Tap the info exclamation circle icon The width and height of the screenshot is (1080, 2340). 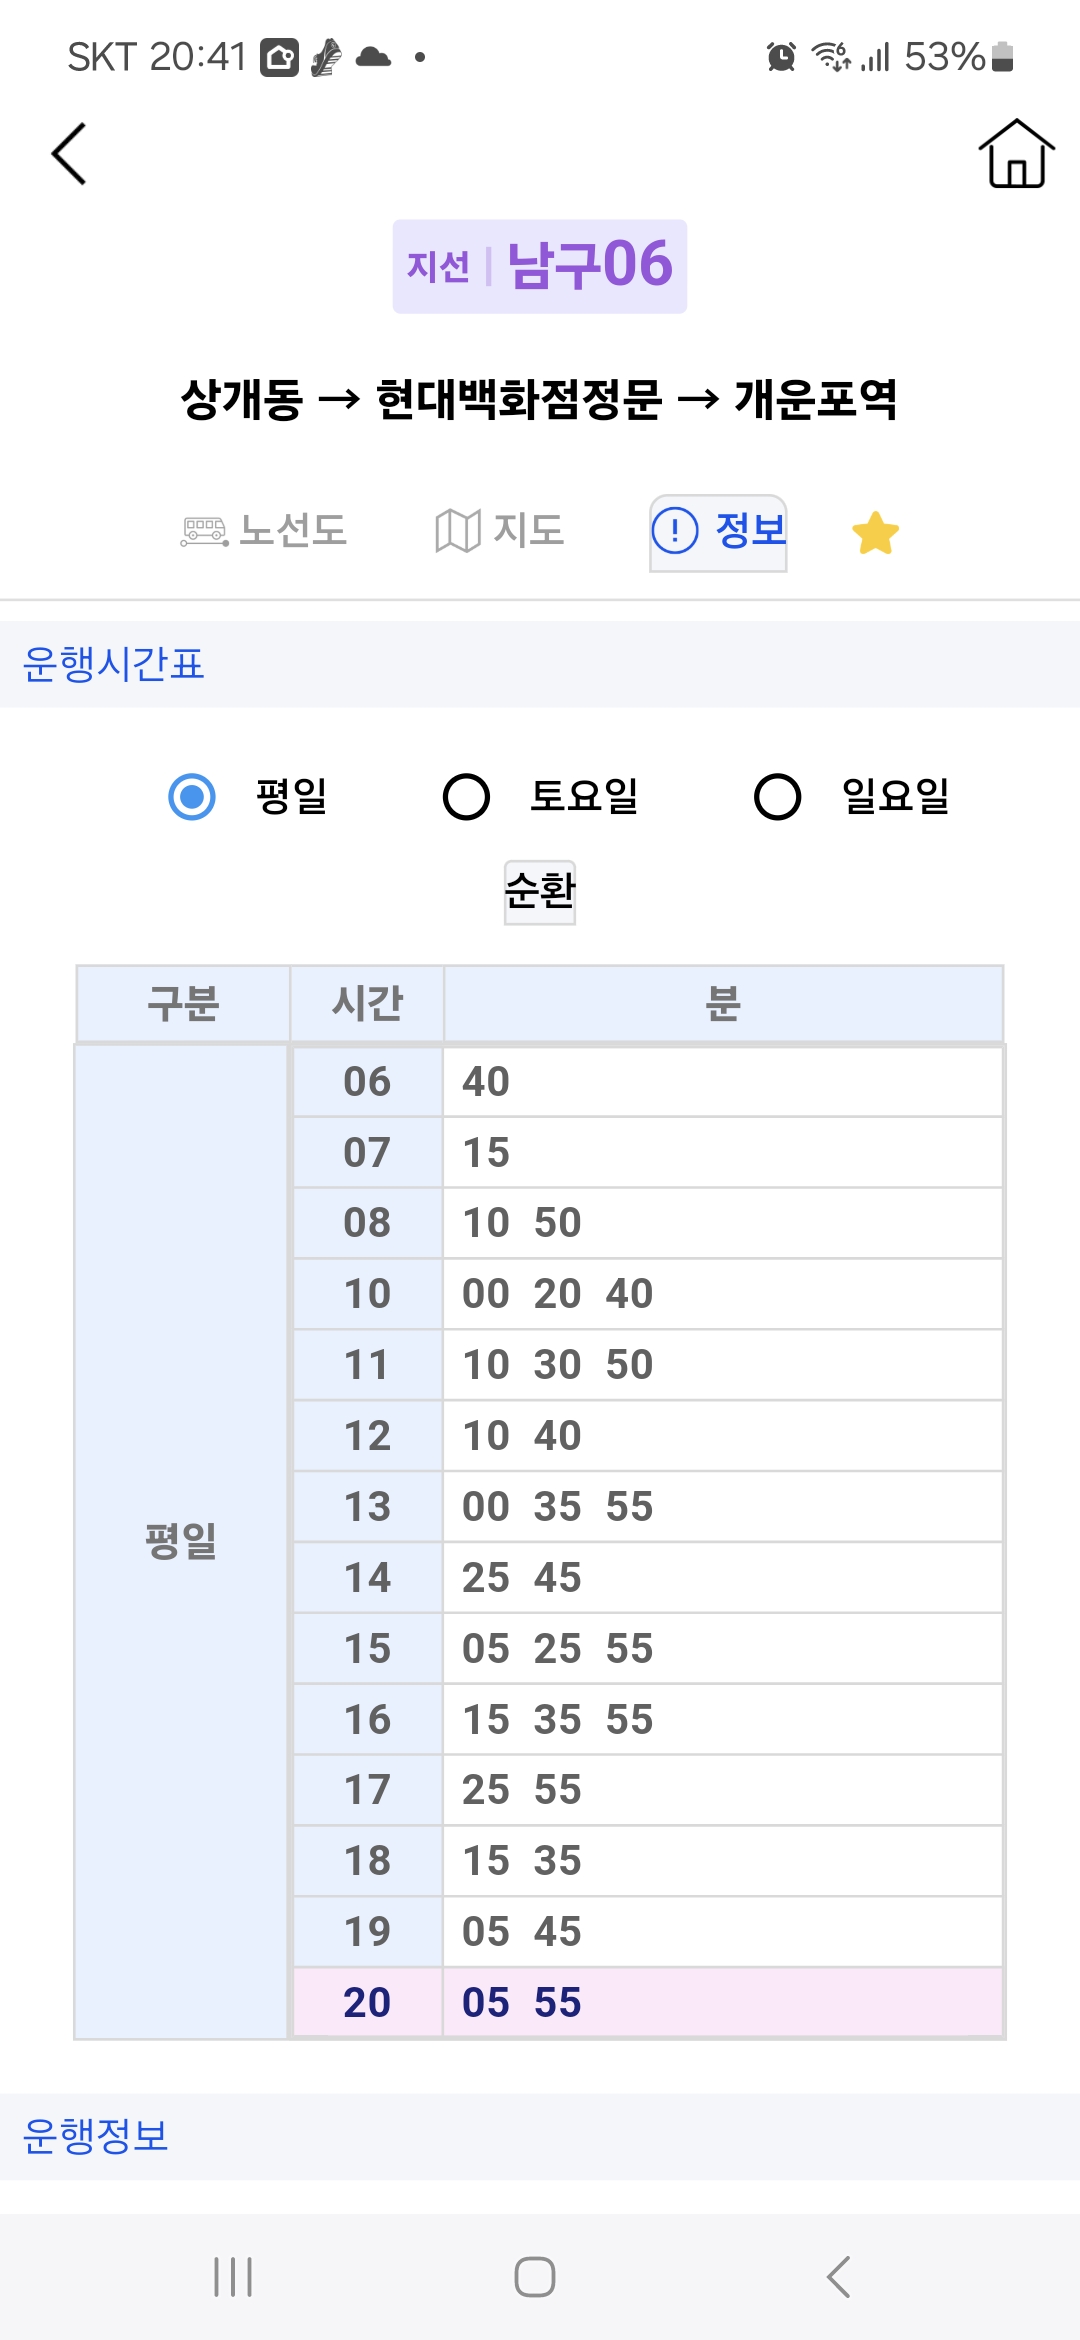pyautogui.click(x=675, y=531)
